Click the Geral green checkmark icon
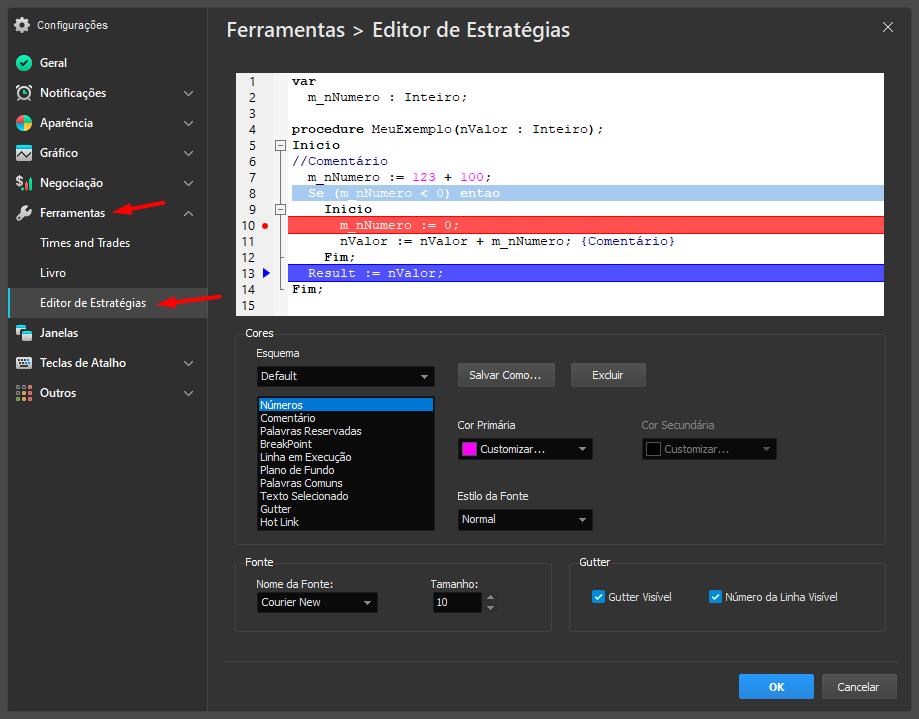 pos(24,63)
